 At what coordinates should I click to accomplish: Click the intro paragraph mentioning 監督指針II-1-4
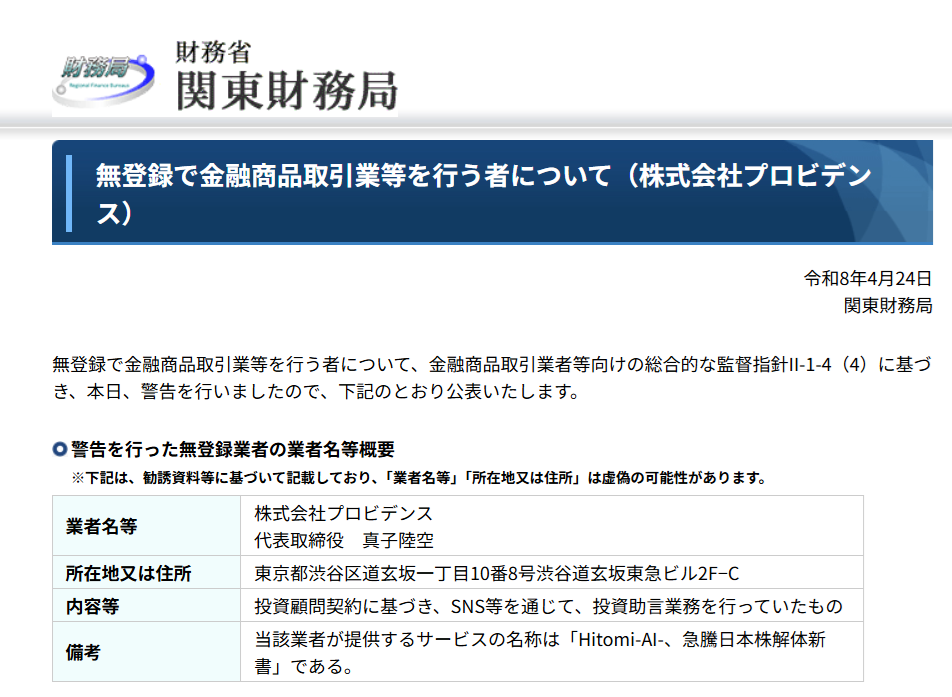pyautogui.click(x=492, y=378)
